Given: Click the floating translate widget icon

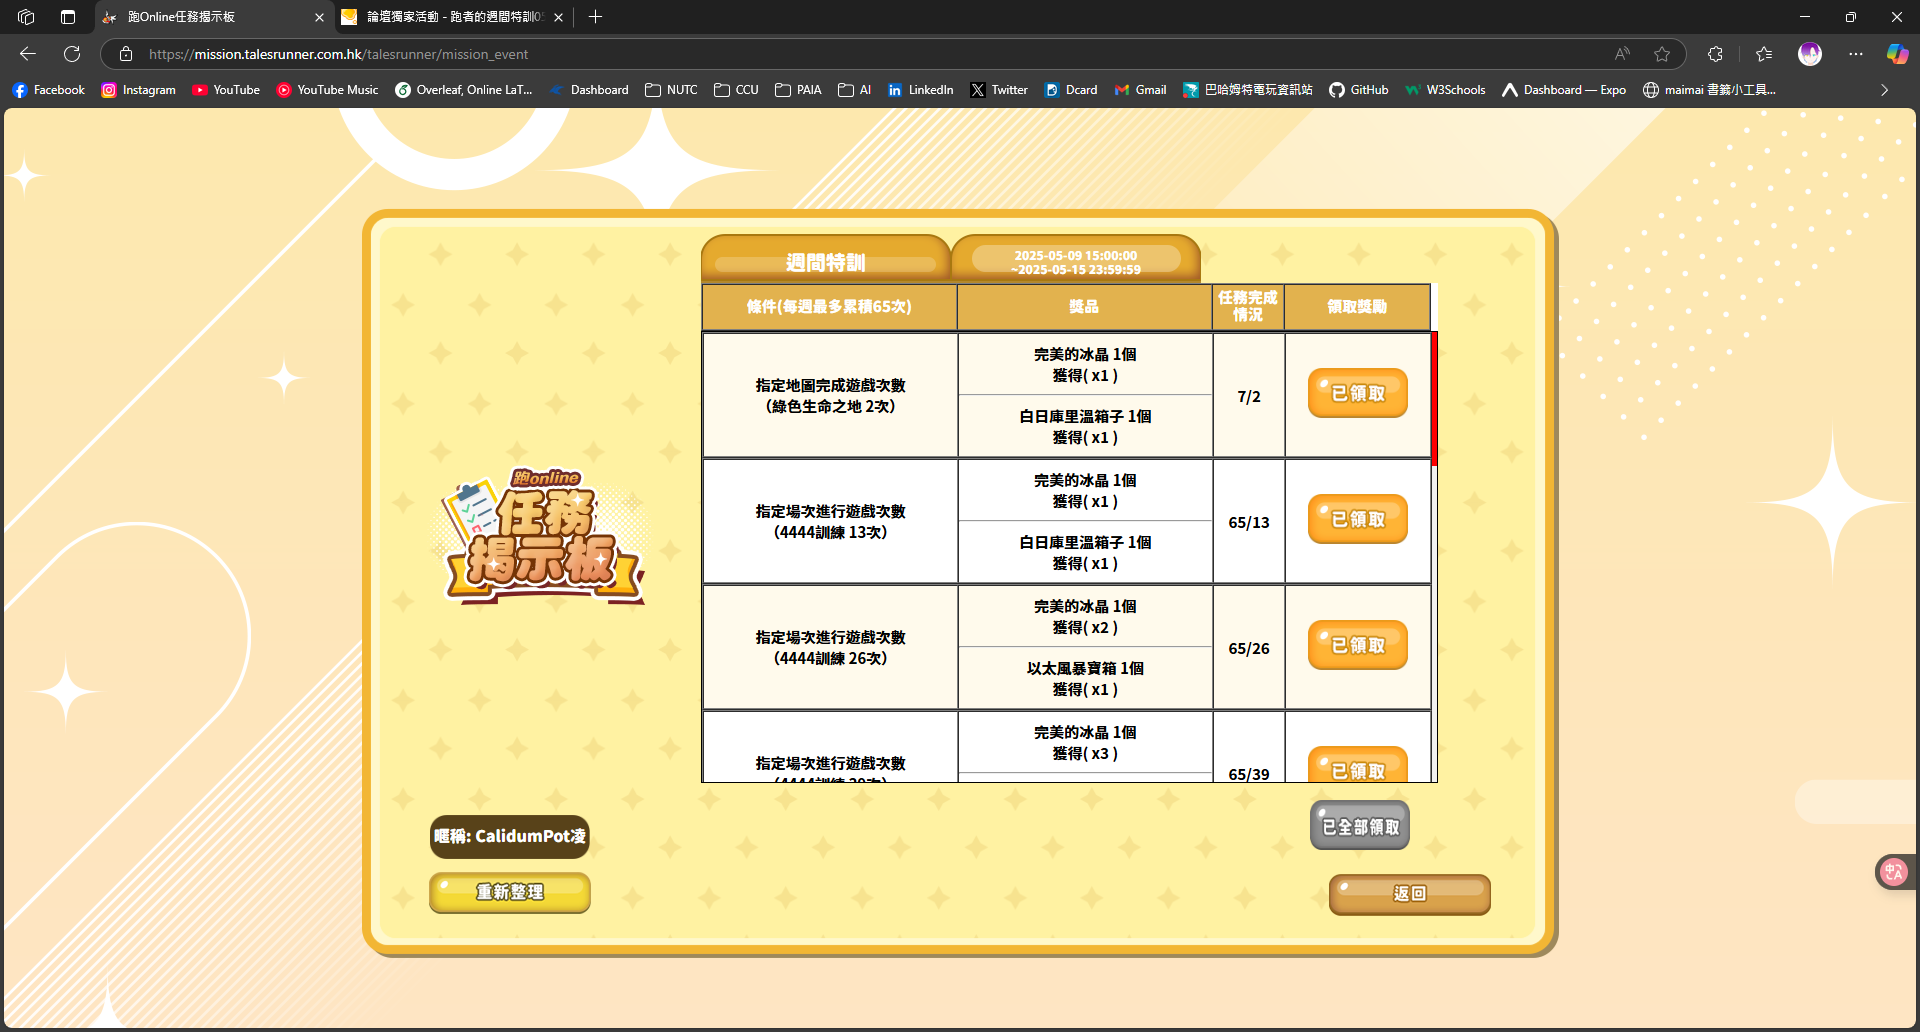Looking at the screenshot, I should [x=1894, y=872].
